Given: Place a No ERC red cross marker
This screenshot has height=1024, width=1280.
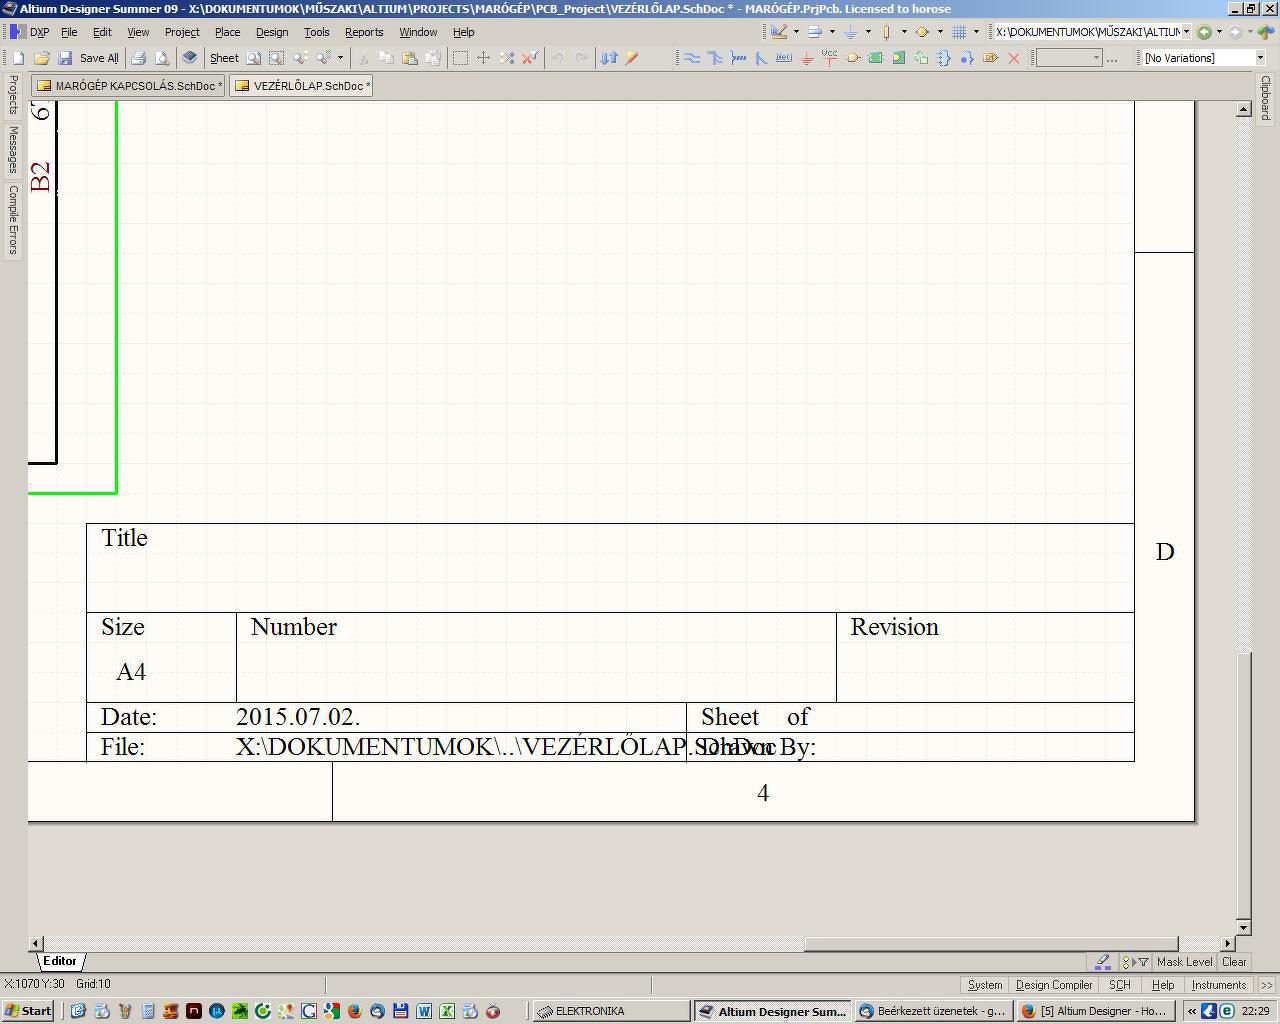Looking at the screenshot, I should point(1014,58).
